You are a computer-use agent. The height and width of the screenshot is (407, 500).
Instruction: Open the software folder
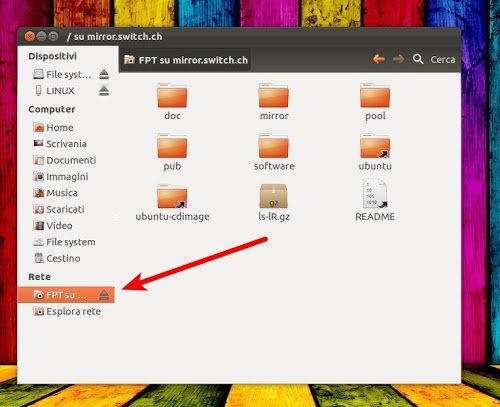pyautogui.click(x=274, y=152)
